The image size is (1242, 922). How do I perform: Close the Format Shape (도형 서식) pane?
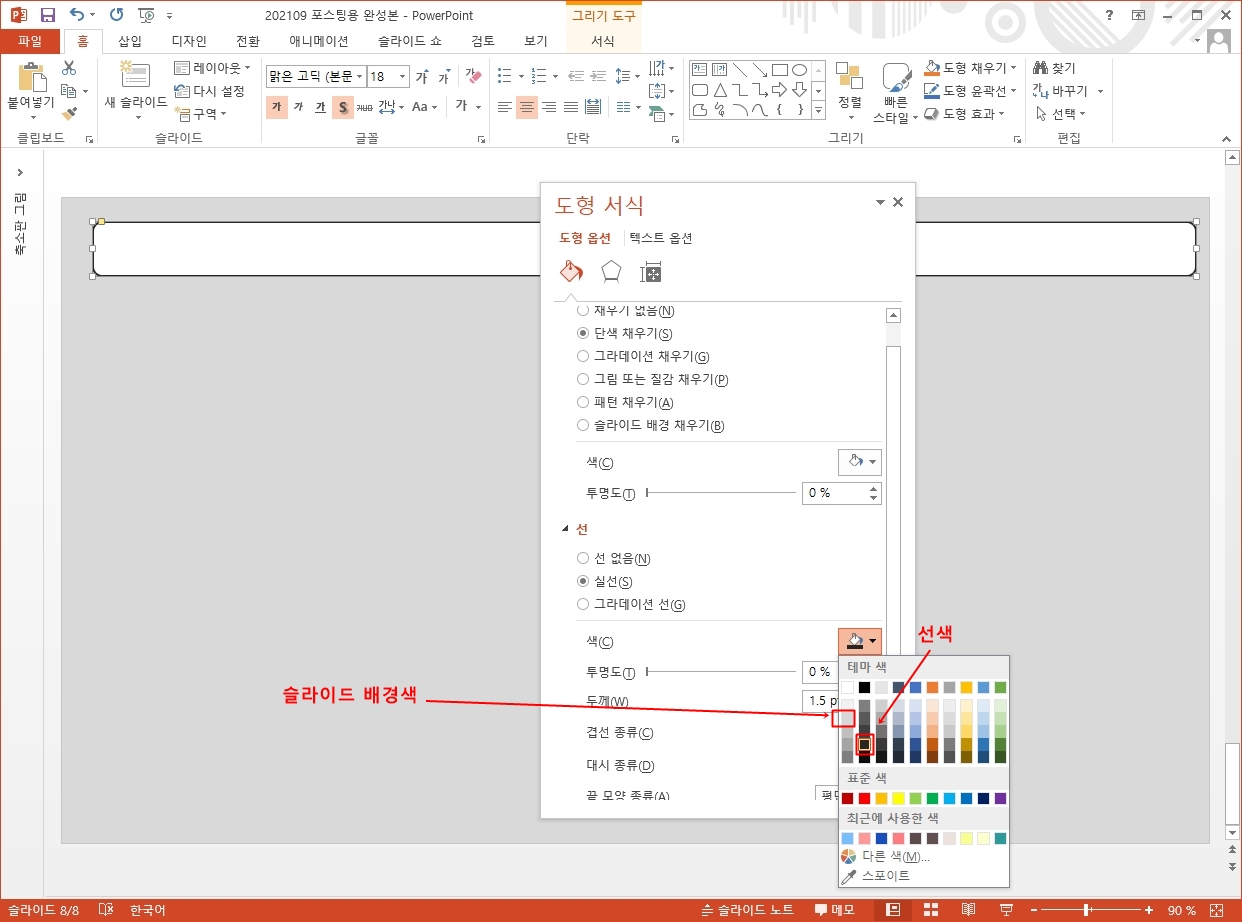pos(897,202)
